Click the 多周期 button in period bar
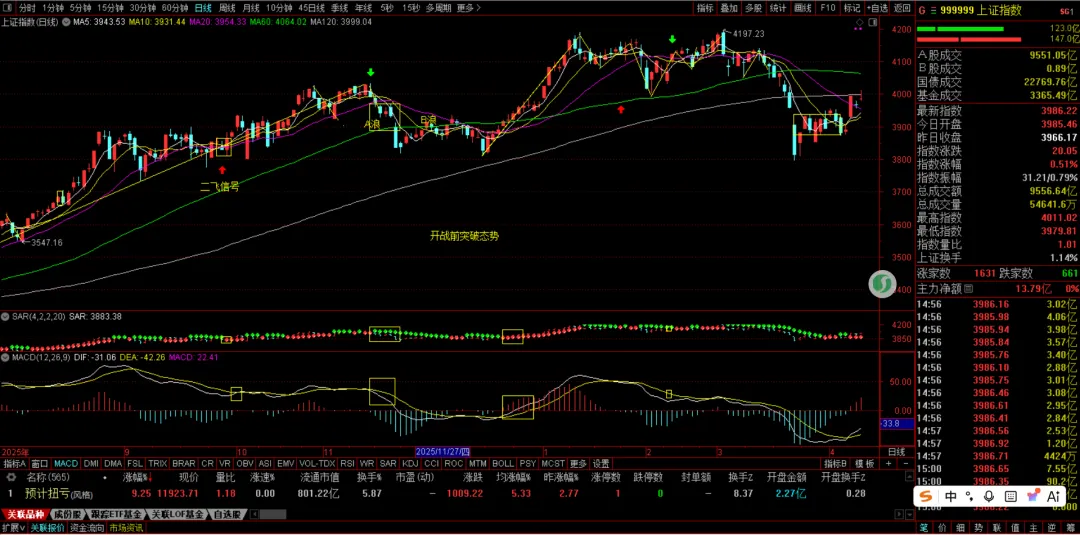Image resolution: width=1080 pixels, height=535 pixels. tap(439, 8)
